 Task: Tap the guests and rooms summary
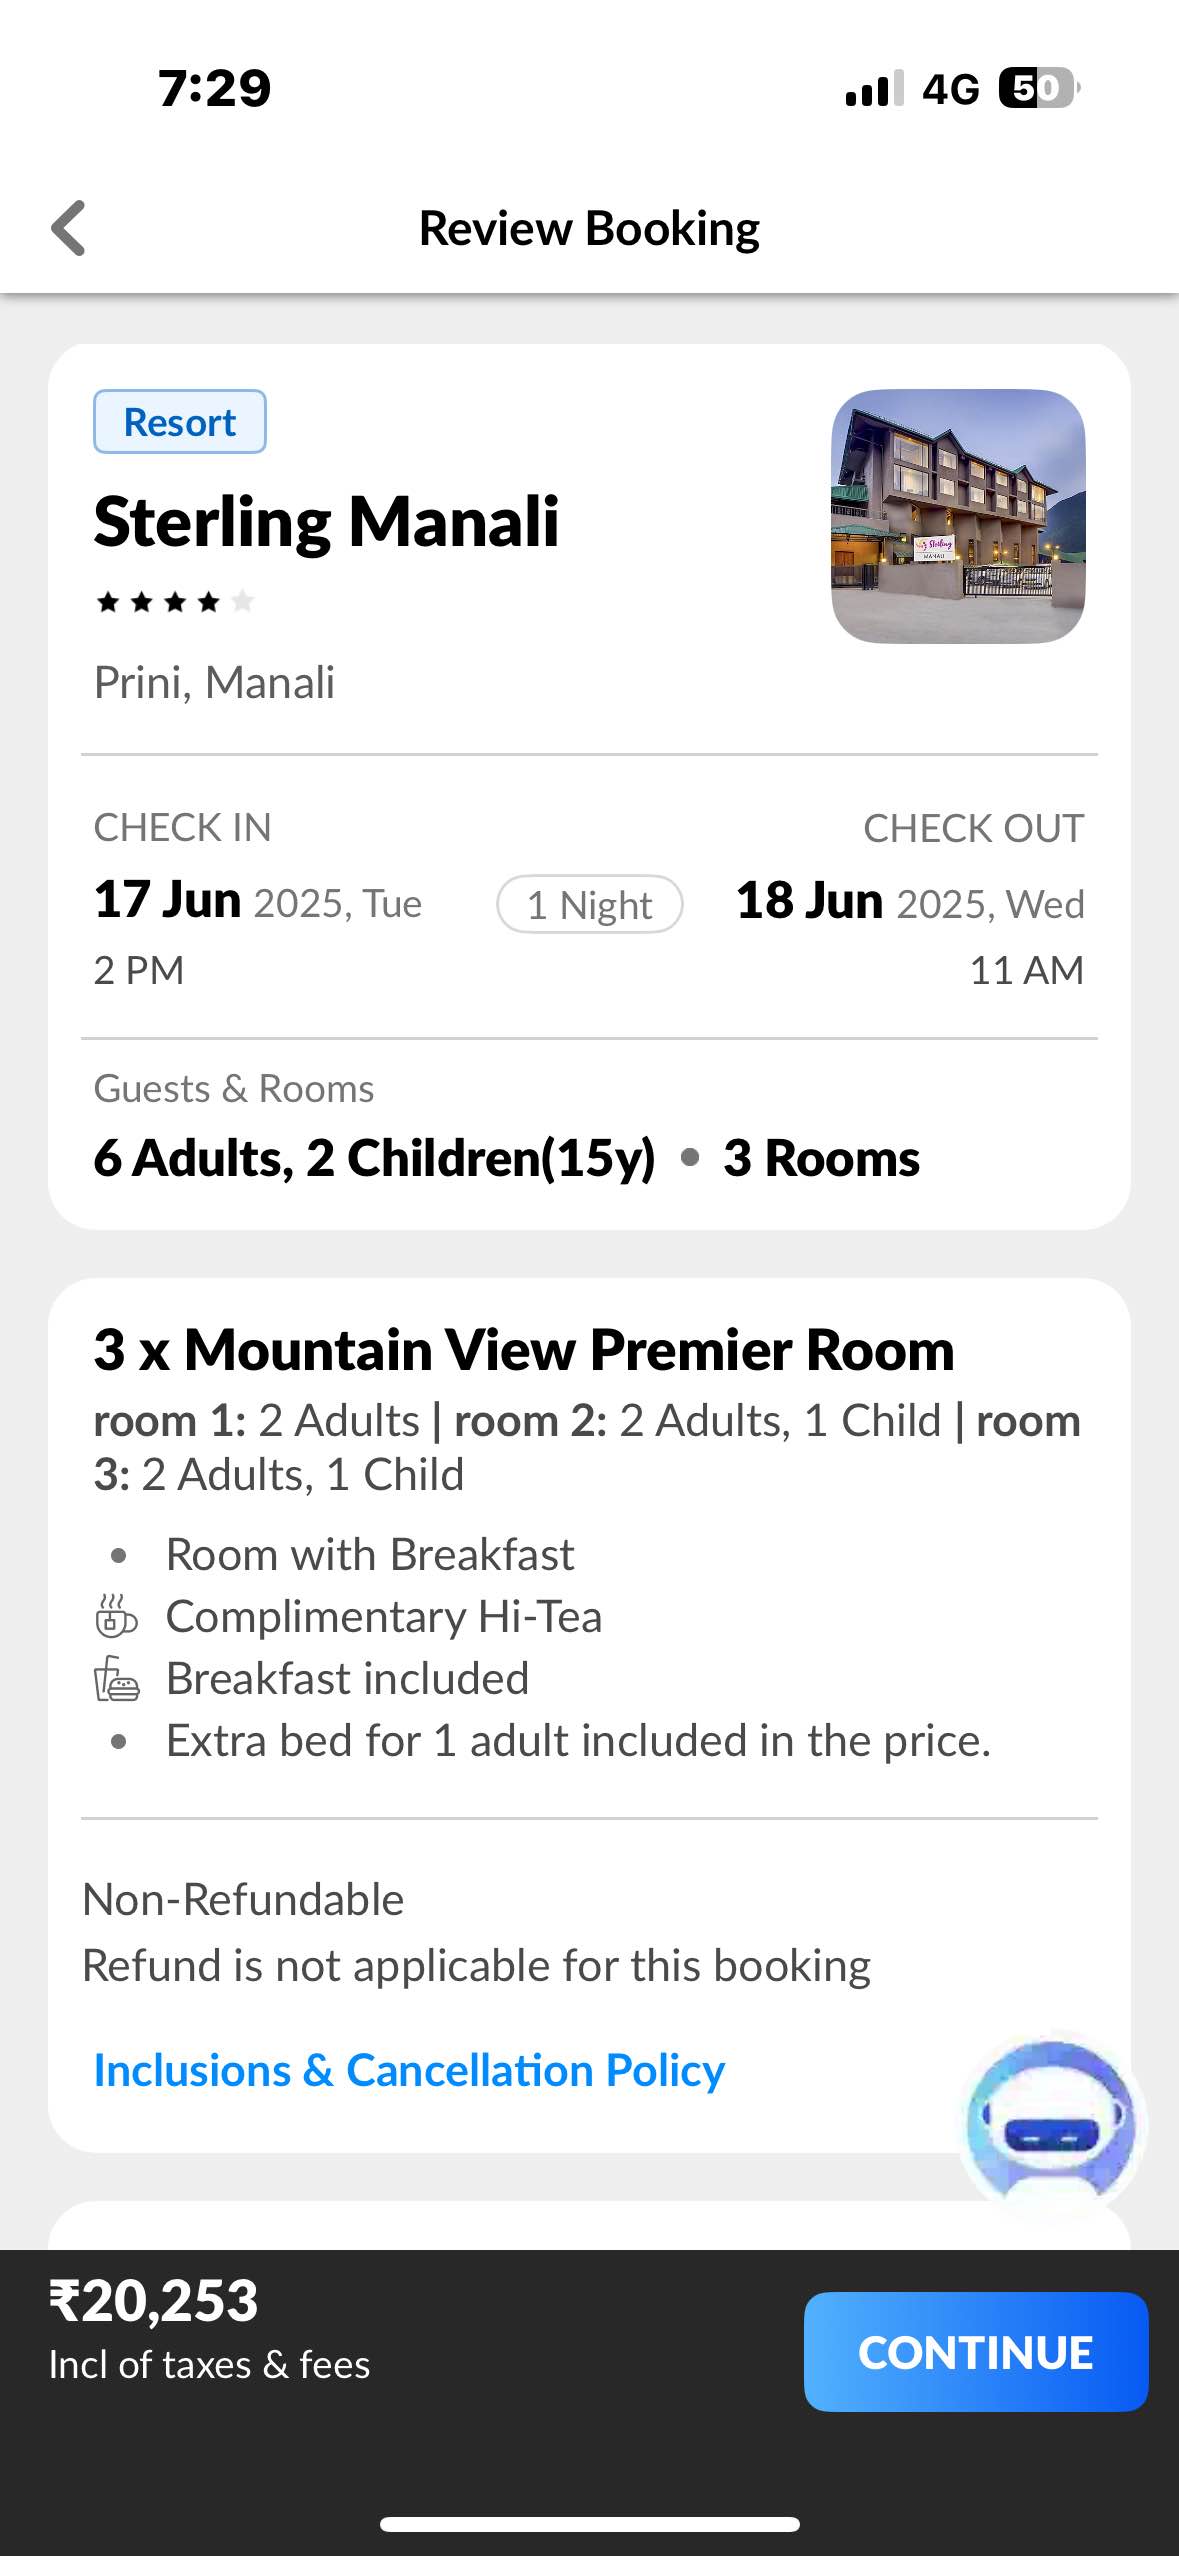tap(506, 1158)
